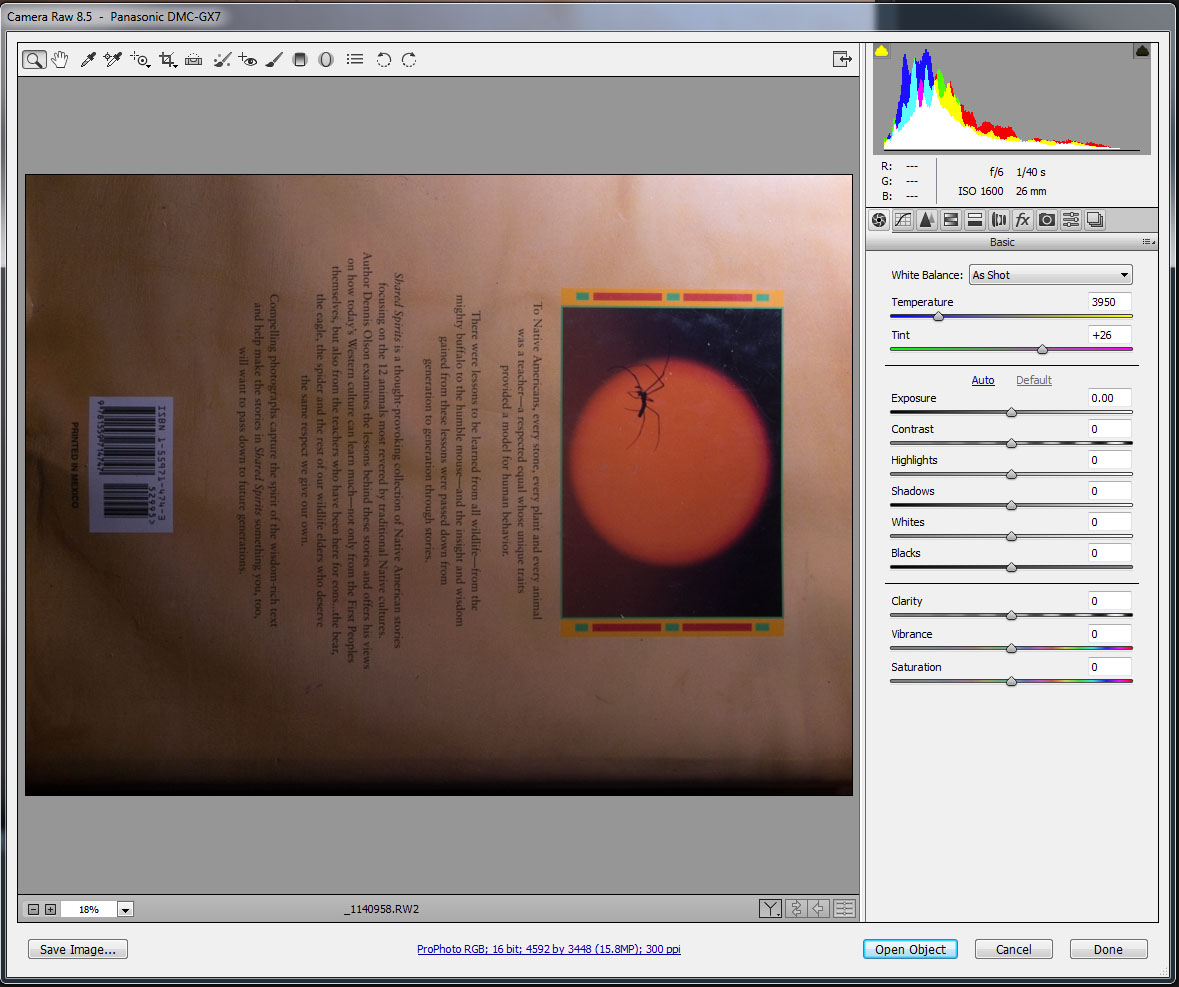Viewport: 1179px width, 987px height.
Task: Toggle the before/after preview Y button
Action: (770, 909)
